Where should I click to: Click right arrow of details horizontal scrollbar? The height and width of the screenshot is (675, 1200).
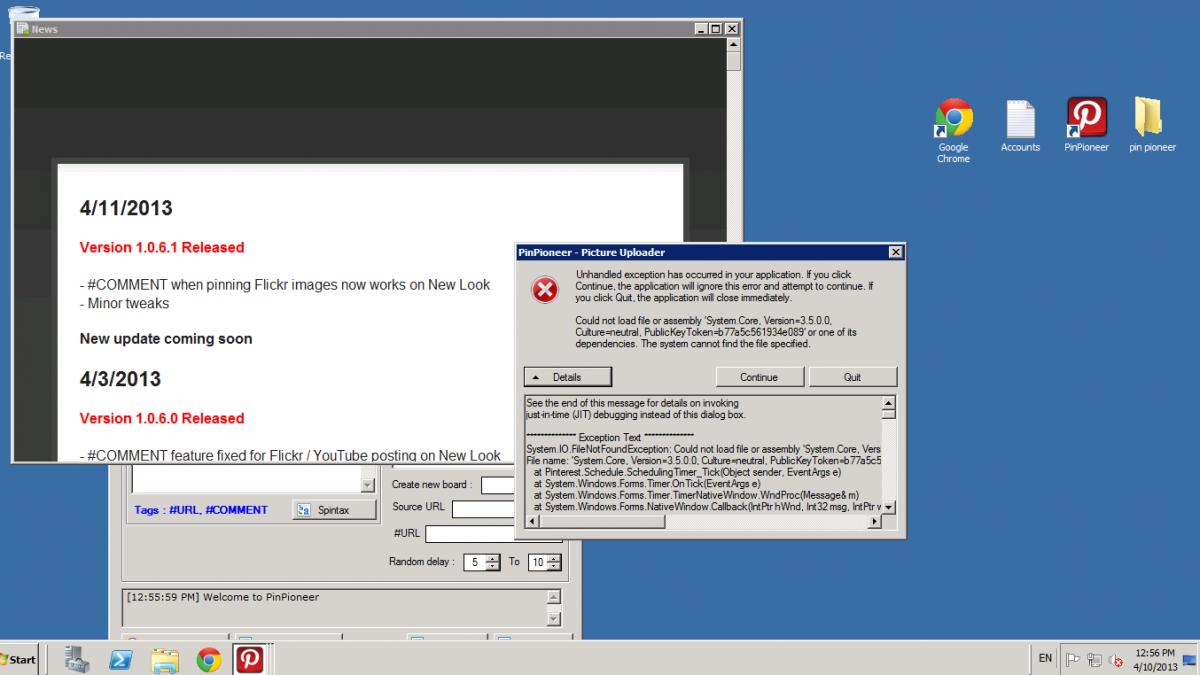(873, 521)
